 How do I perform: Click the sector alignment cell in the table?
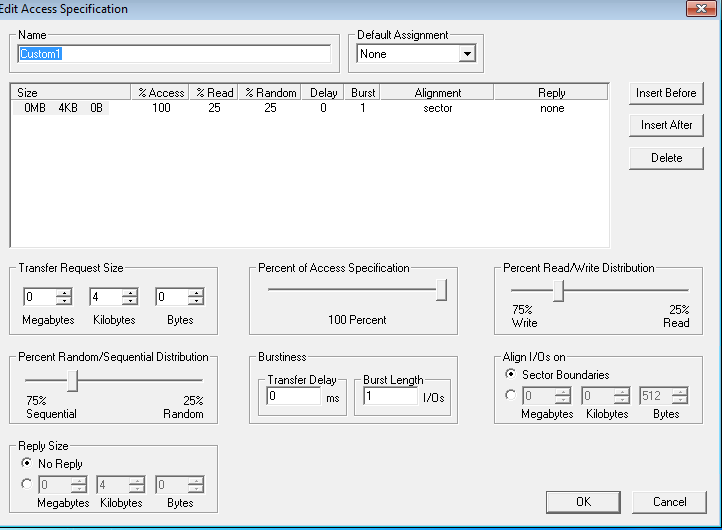437,108
